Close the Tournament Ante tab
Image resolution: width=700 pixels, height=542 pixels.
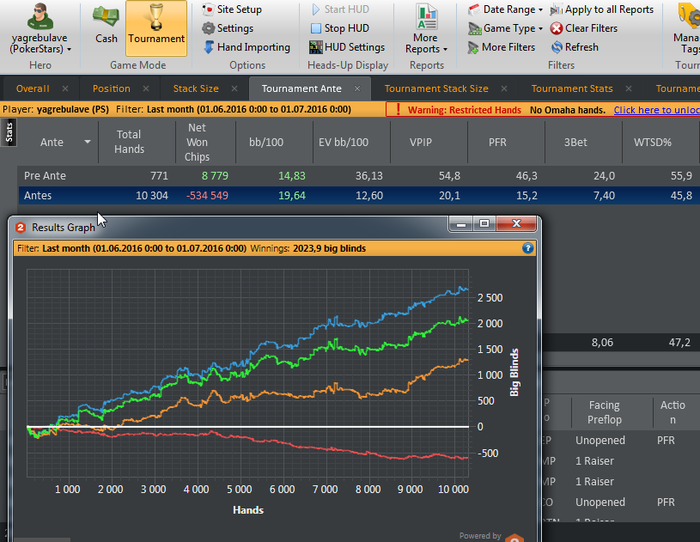357,88
